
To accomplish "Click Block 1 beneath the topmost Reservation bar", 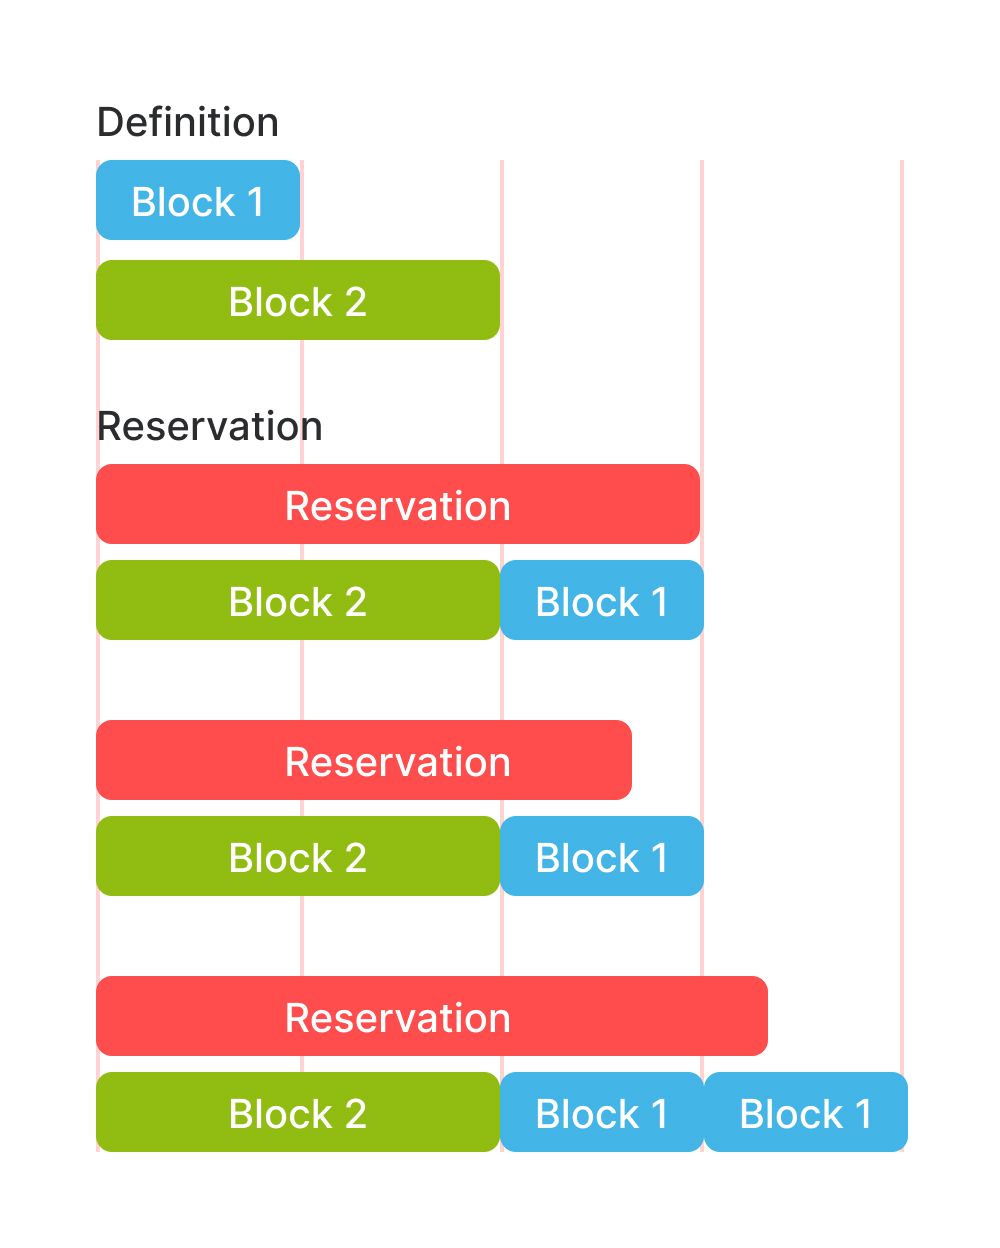I will click(x=602, y=601).
